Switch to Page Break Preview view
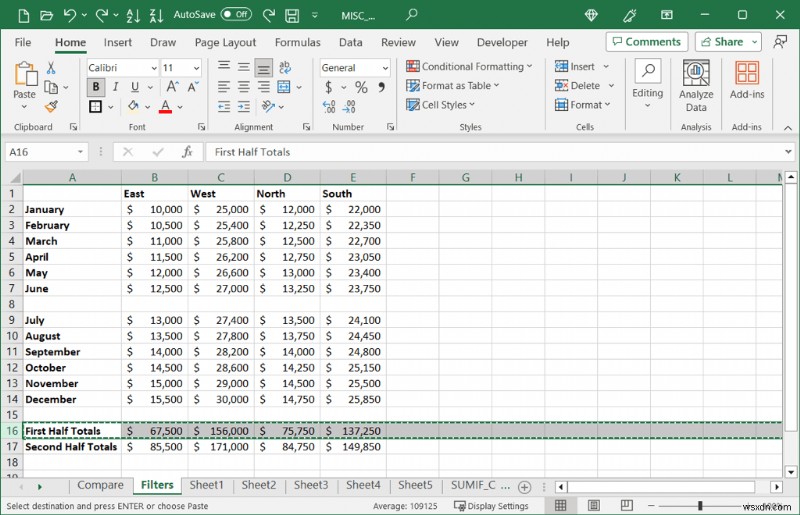Image resolution: width=800 pixels, height=515 pixels. pos(627,505)
